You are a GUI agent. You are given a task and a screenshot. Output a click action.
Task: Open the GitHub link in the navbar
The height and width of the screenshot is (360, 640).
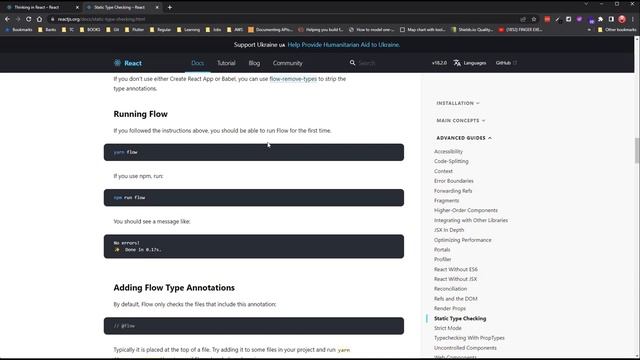506,63
